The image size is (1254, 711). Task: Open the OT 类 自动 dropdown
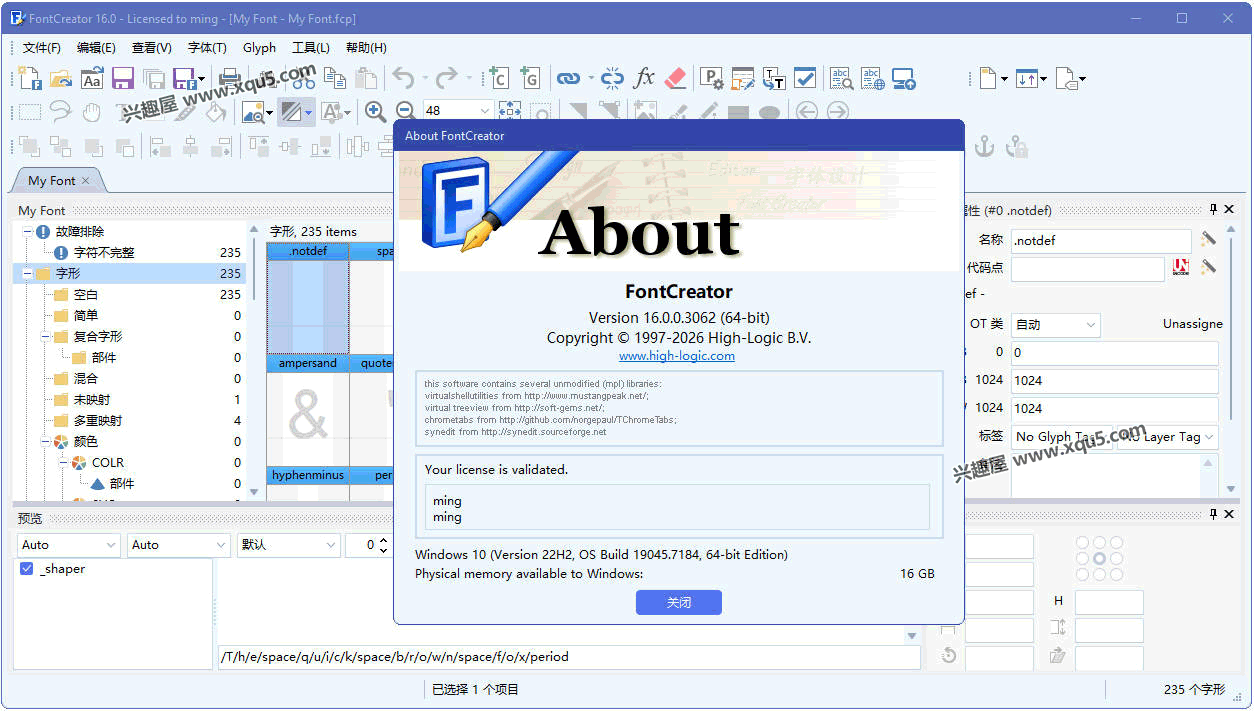(x=1055, y=324)
